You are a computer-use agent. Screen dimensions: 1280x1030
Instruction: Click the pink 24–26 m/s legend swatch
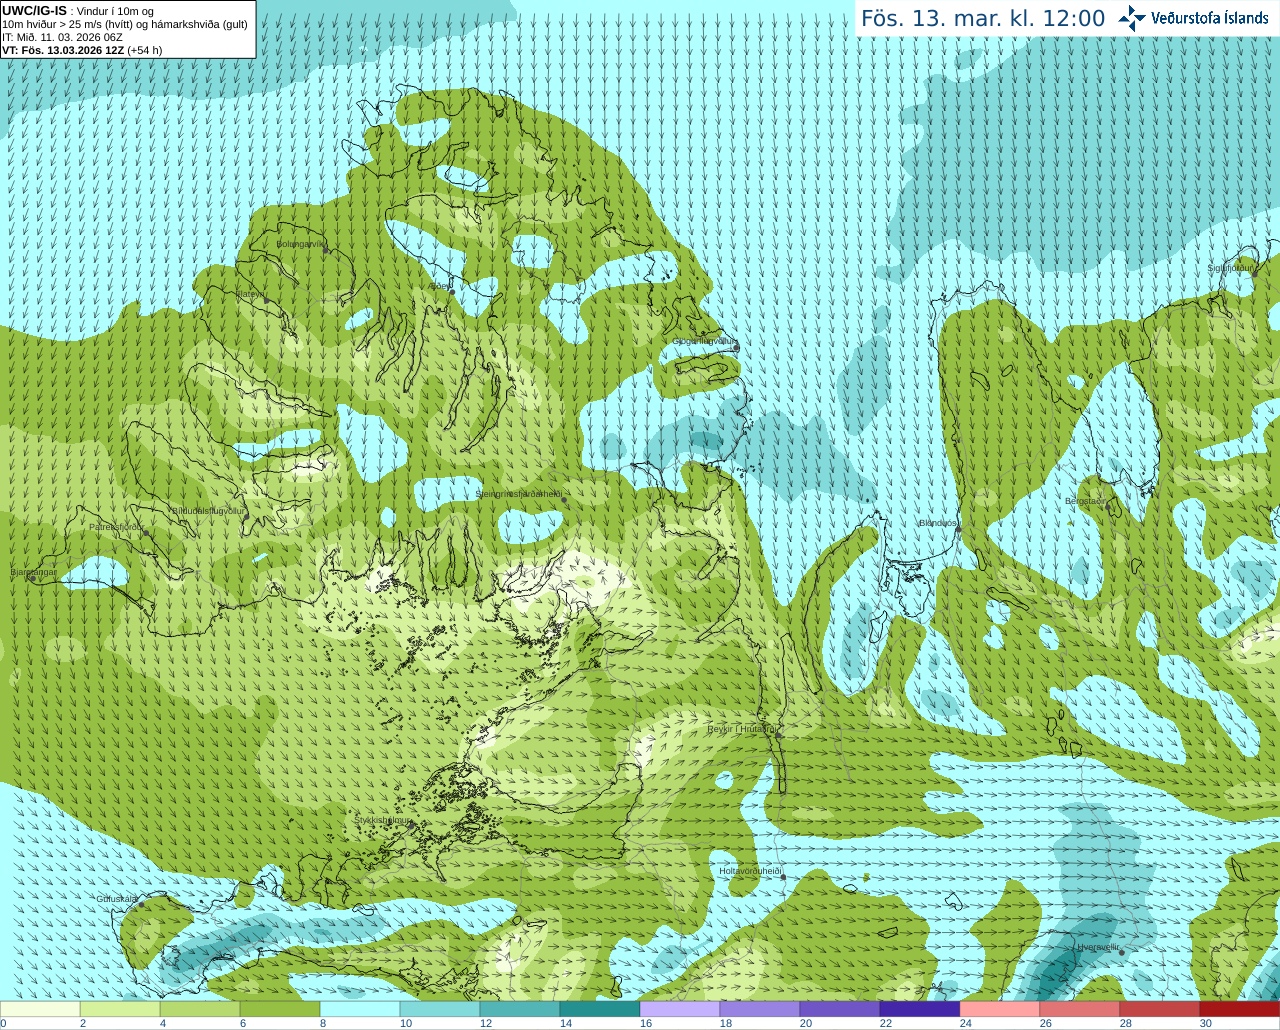point(1000,1009)
